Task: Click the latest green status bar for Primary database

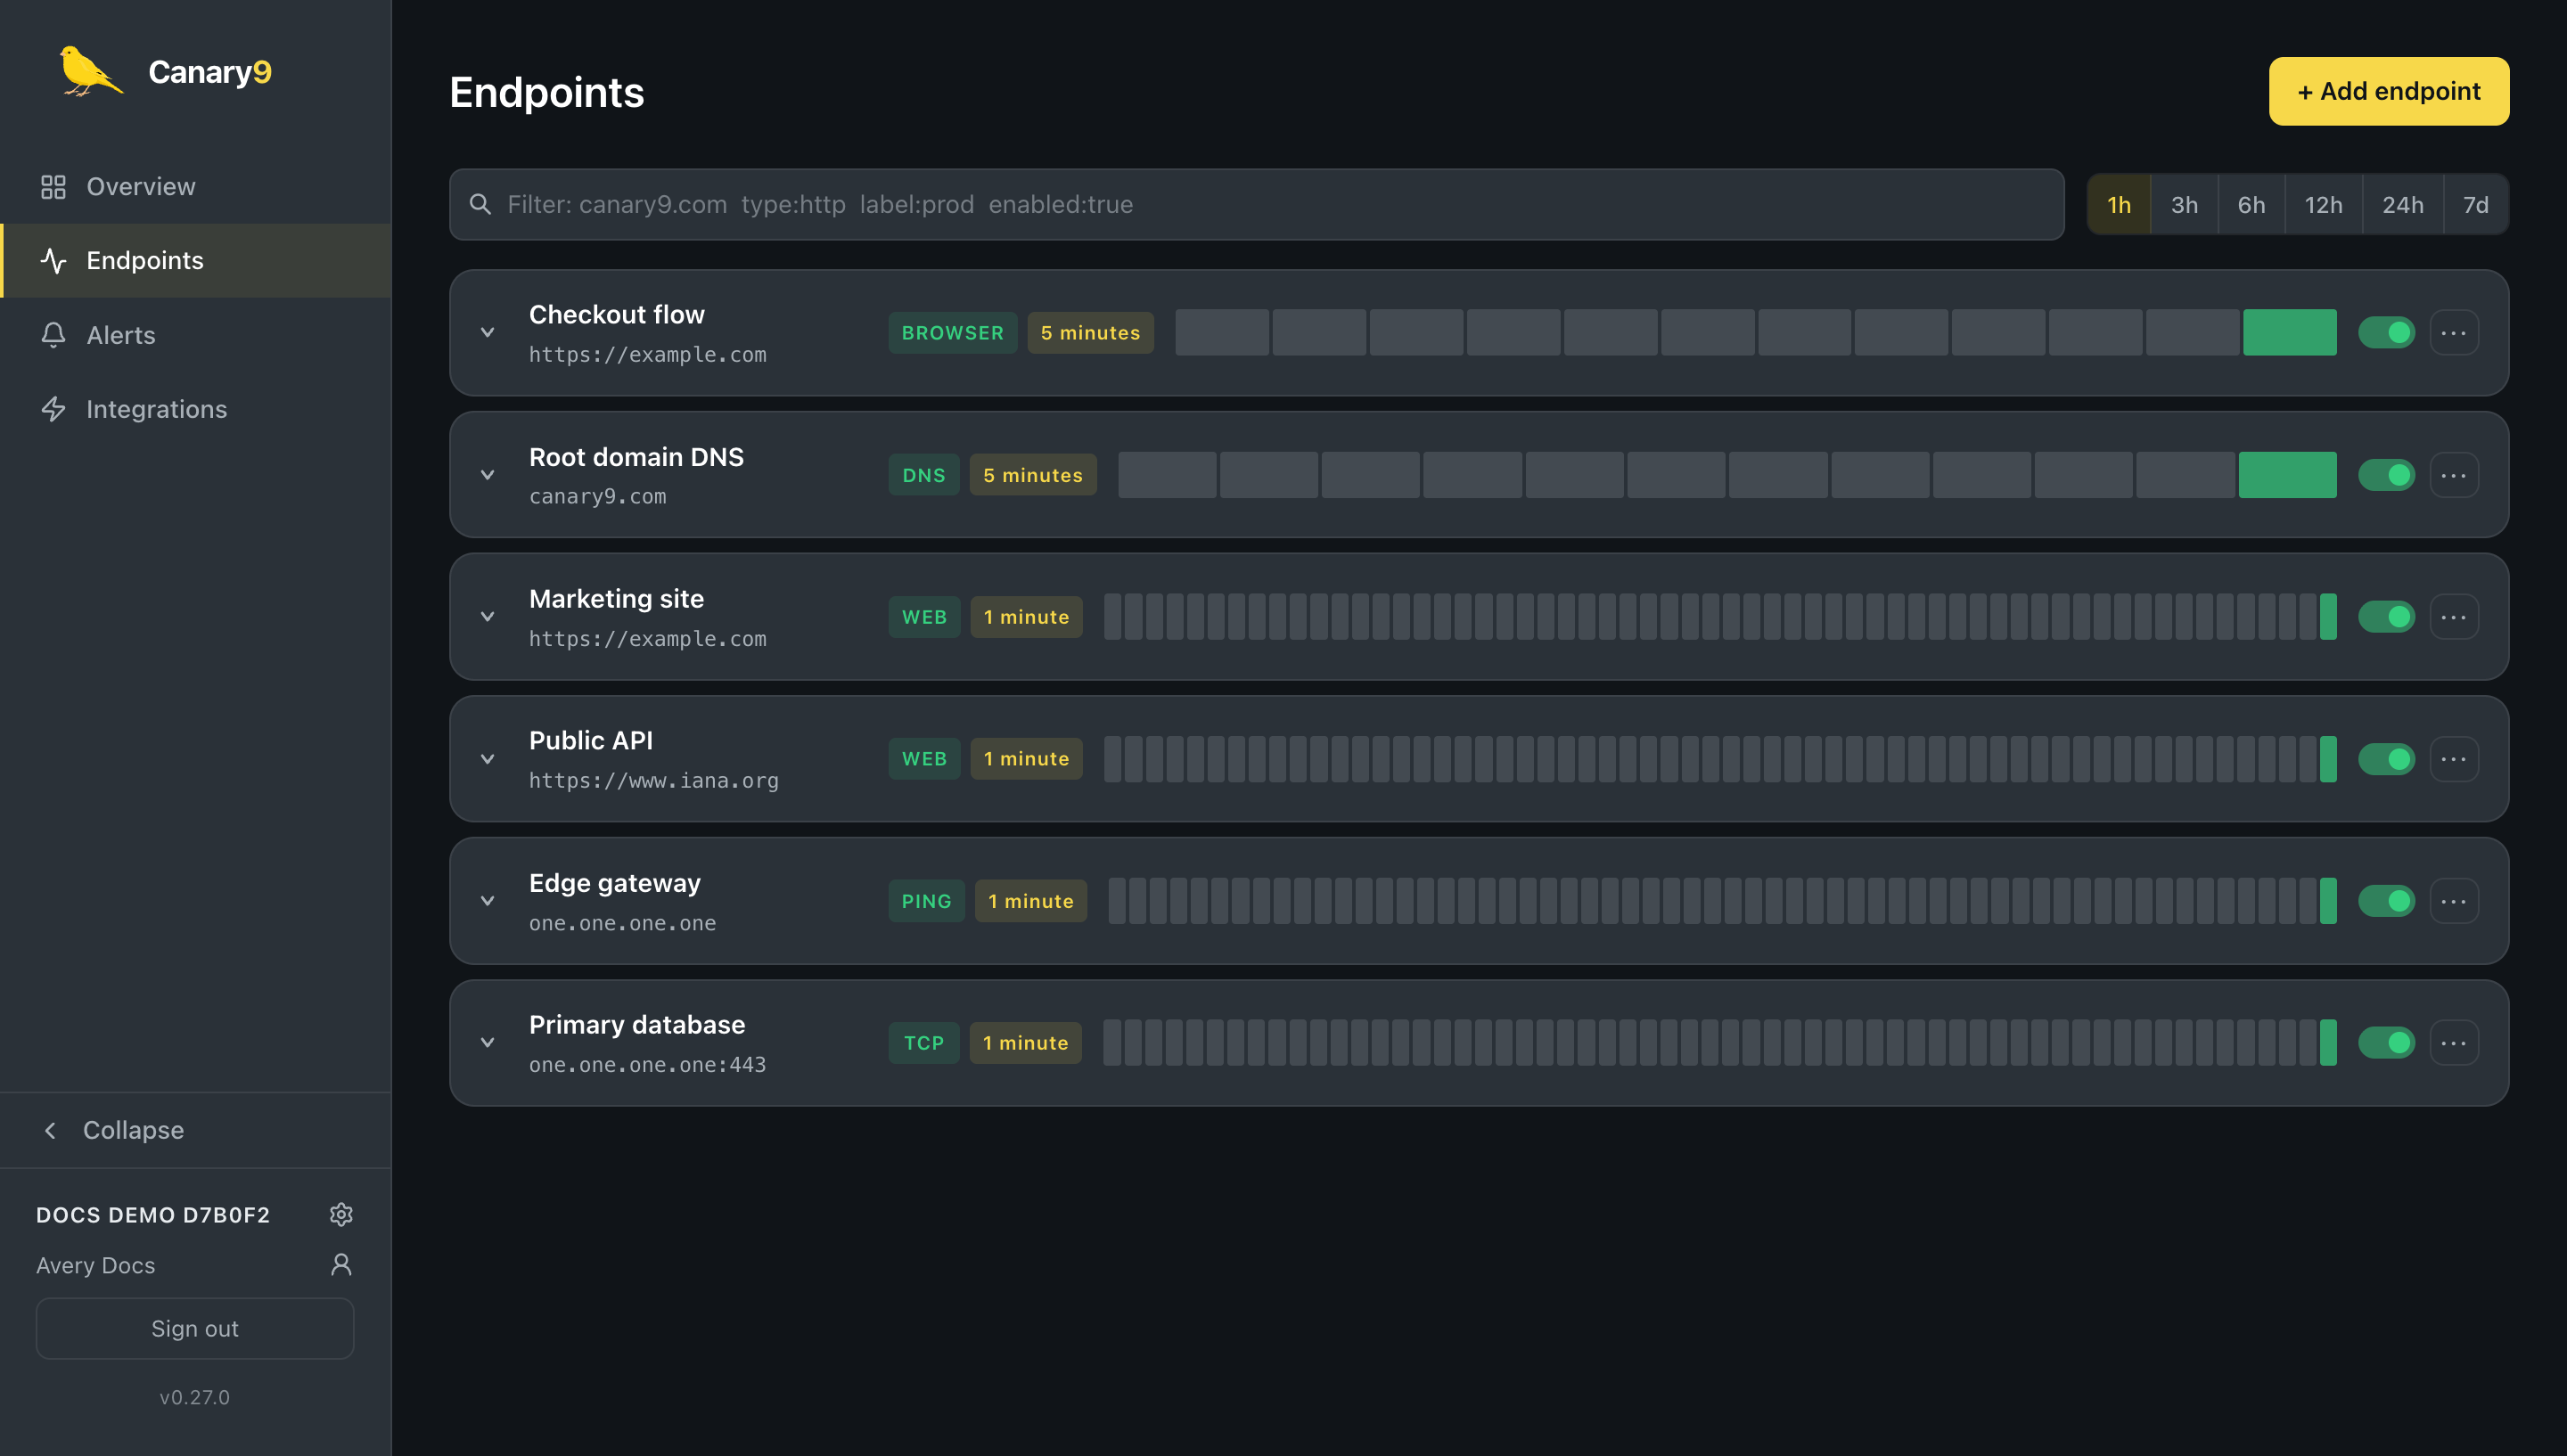Action: (x=2328, y=1043)
